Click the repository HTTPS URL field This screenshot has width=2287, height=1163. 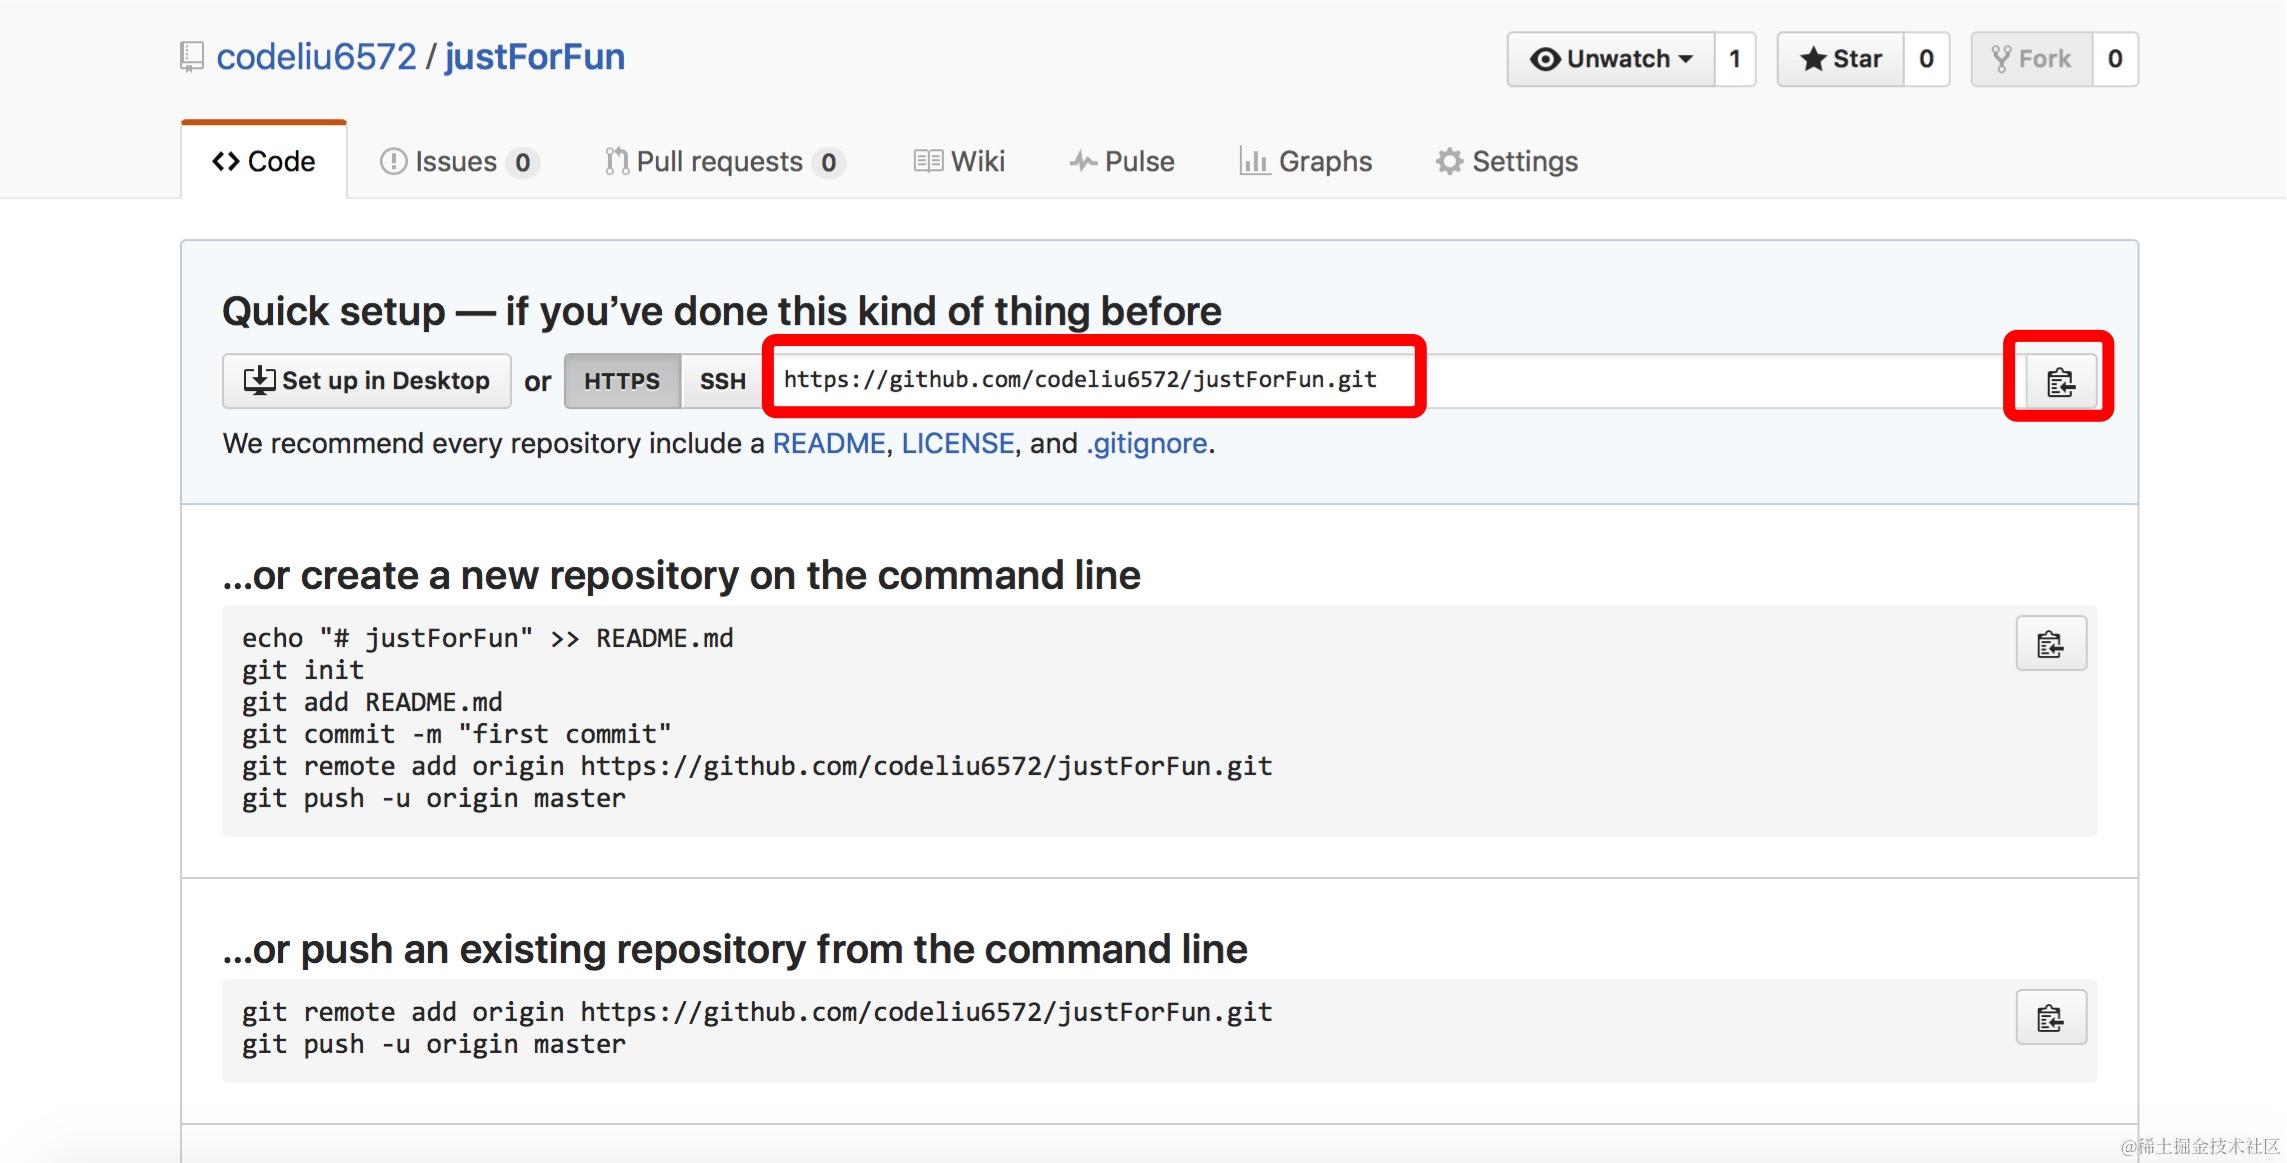[1080, 380]
